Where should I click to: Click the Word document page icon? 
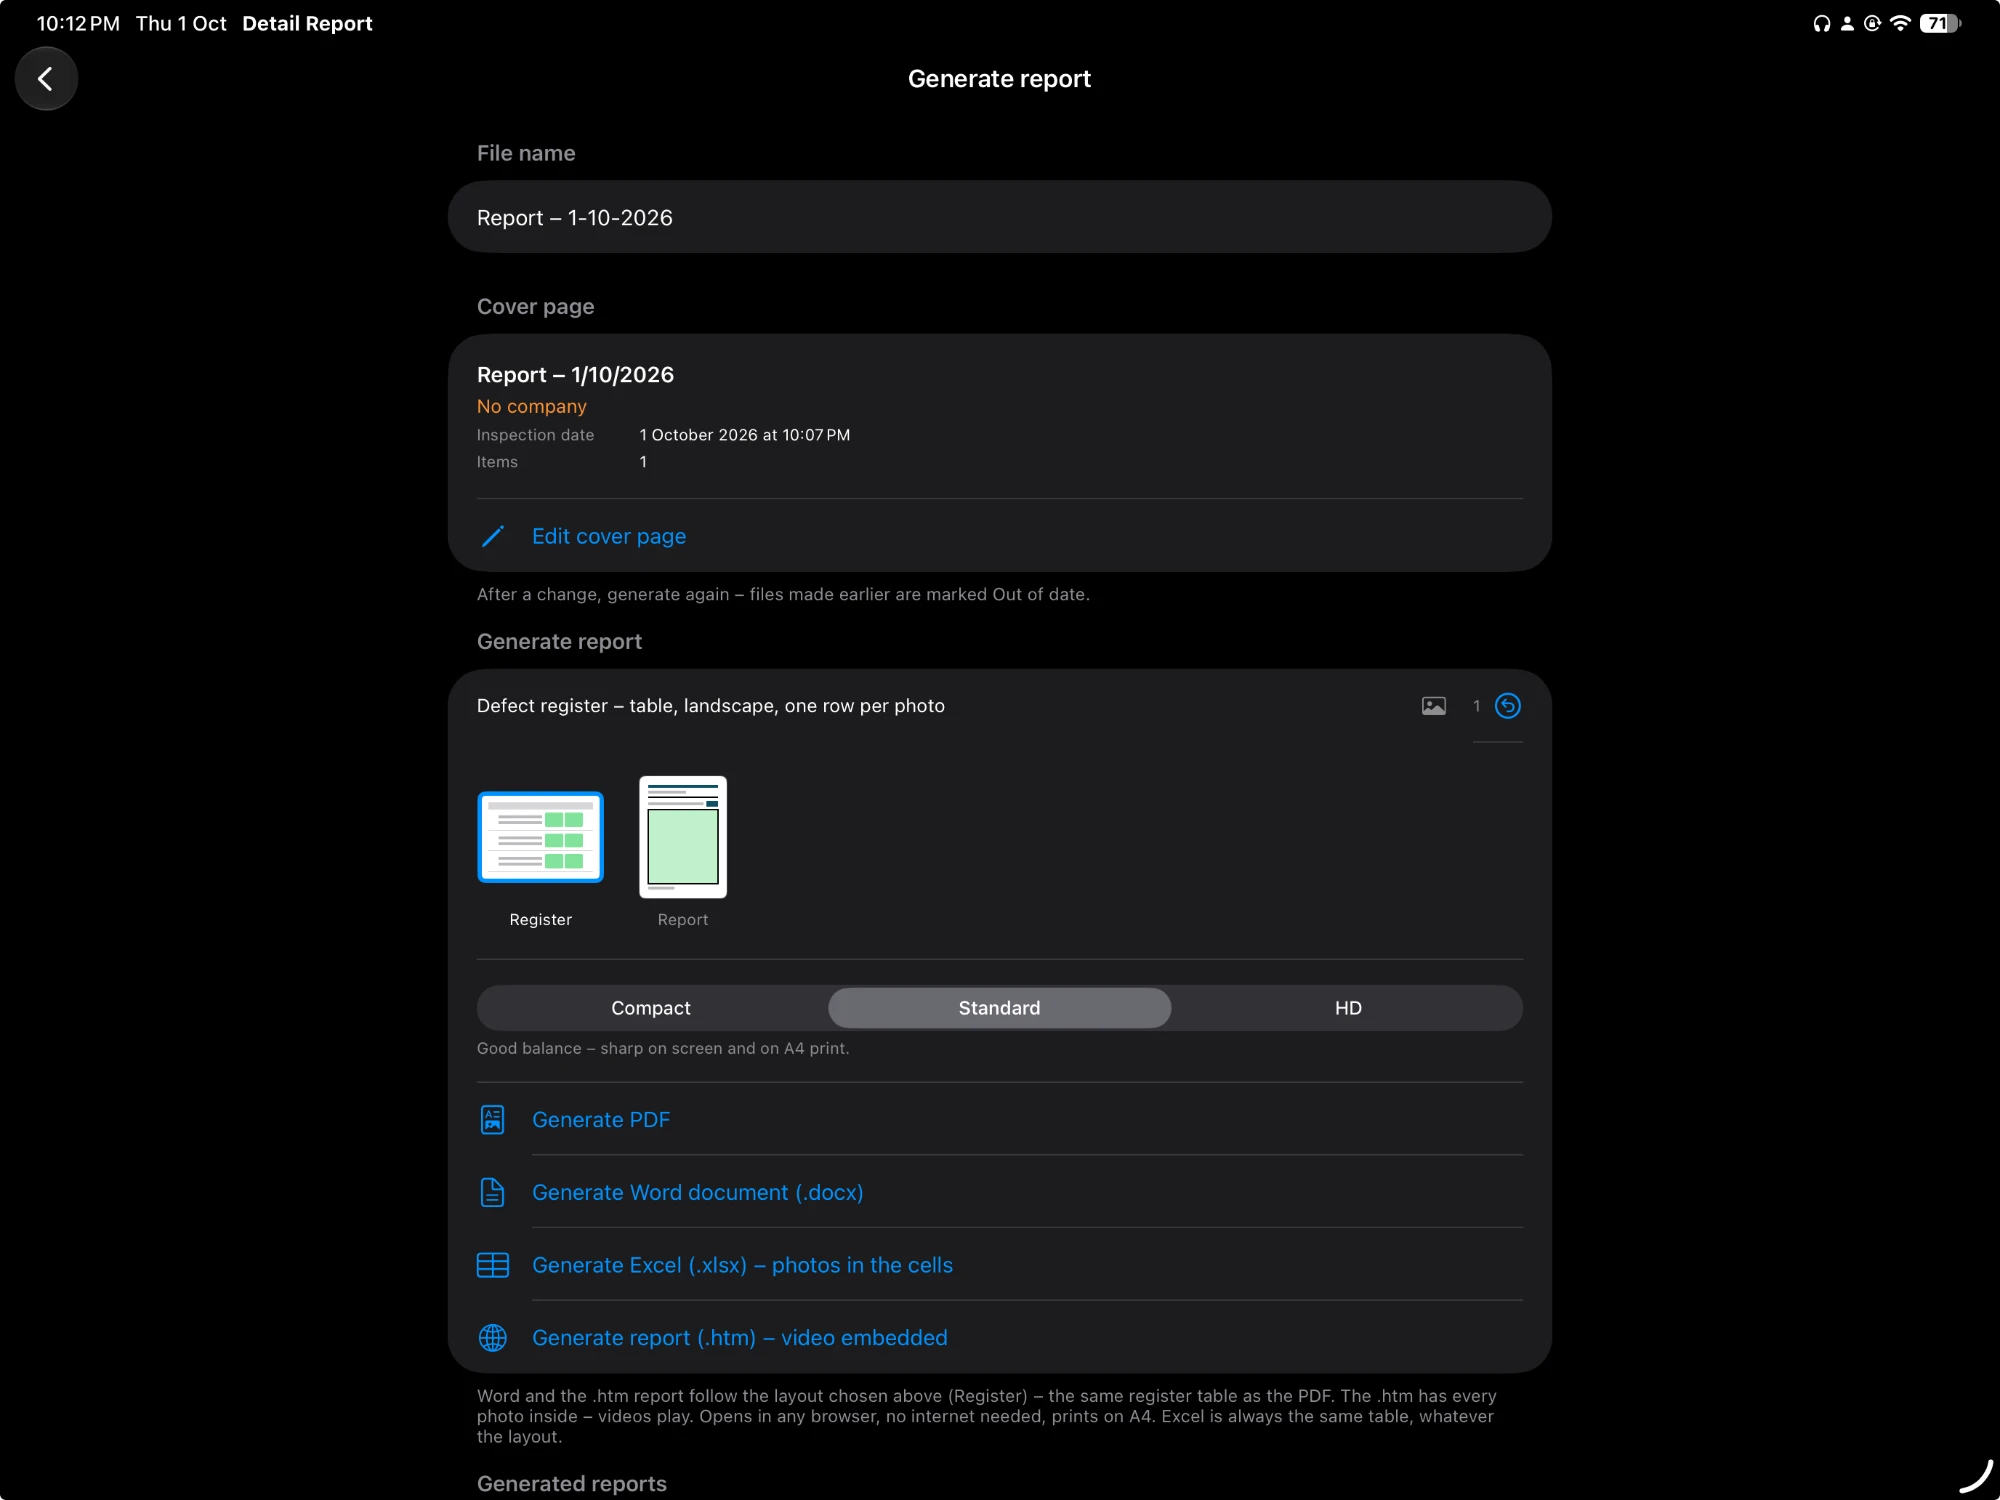493,1192
